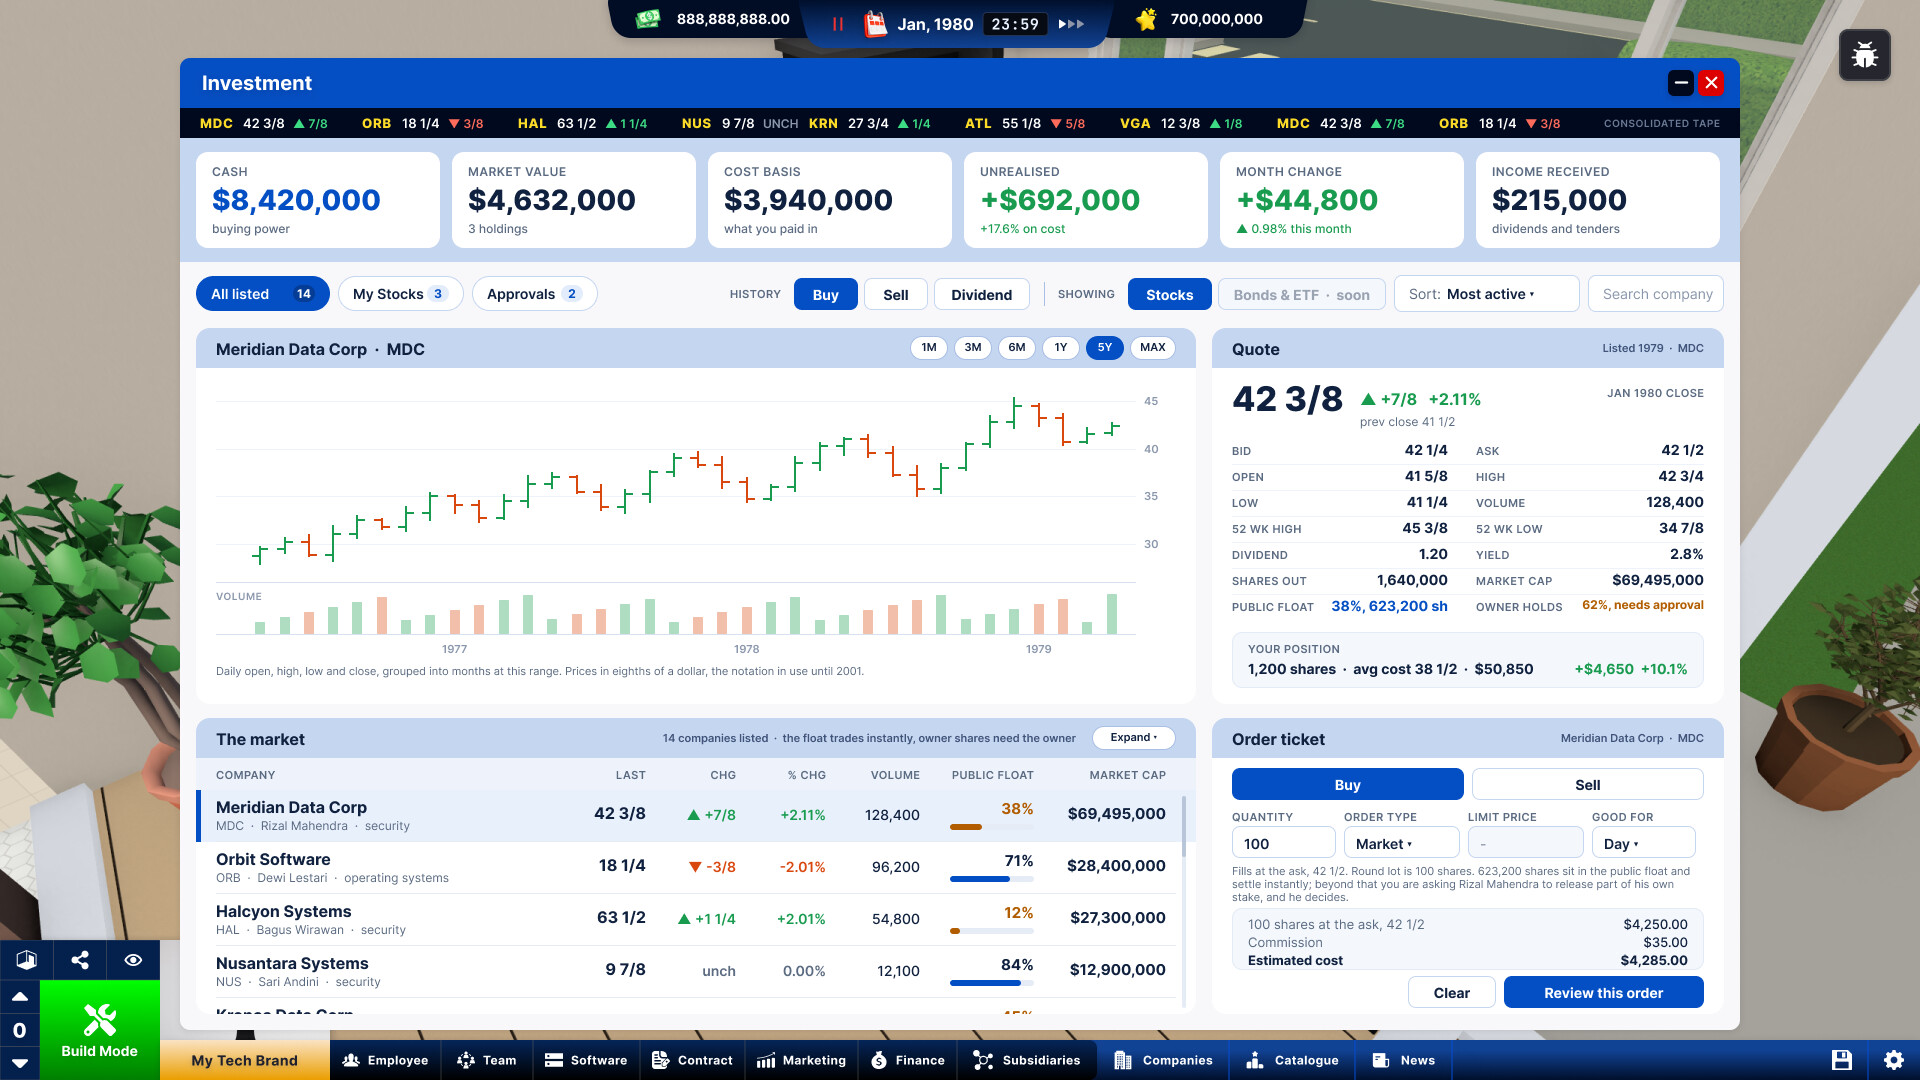Open the Subsidiaries menu
The height and width of the screenshot is (1080, 1920).
1027,1060
